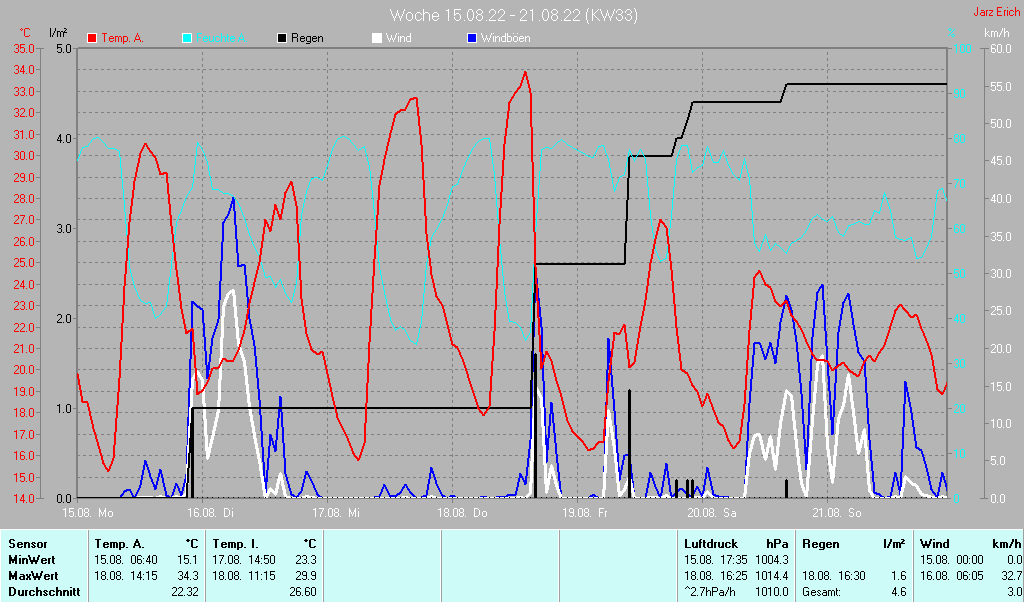Click the 'Regen' column header in the table
Viewport: 1024px width, 602px height.
click(820, 544)
